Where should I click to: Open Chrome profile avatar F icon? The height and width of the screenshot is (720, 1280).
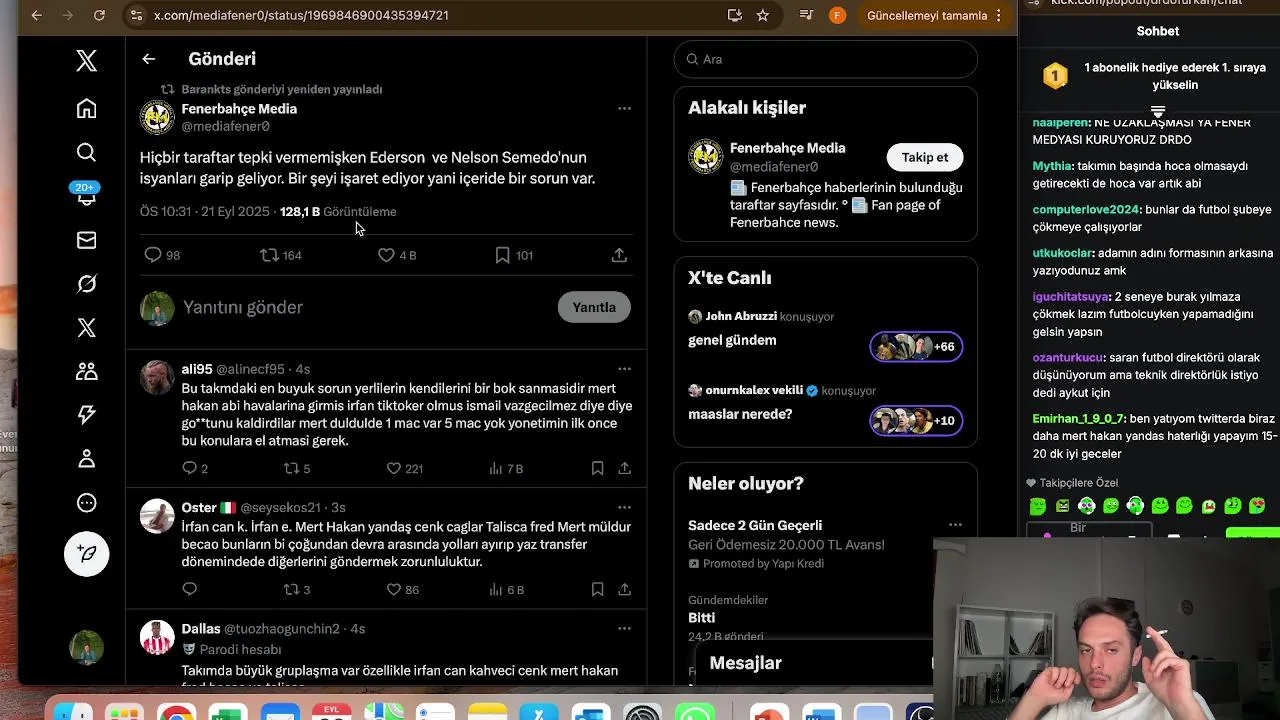(x=838, y=15)
